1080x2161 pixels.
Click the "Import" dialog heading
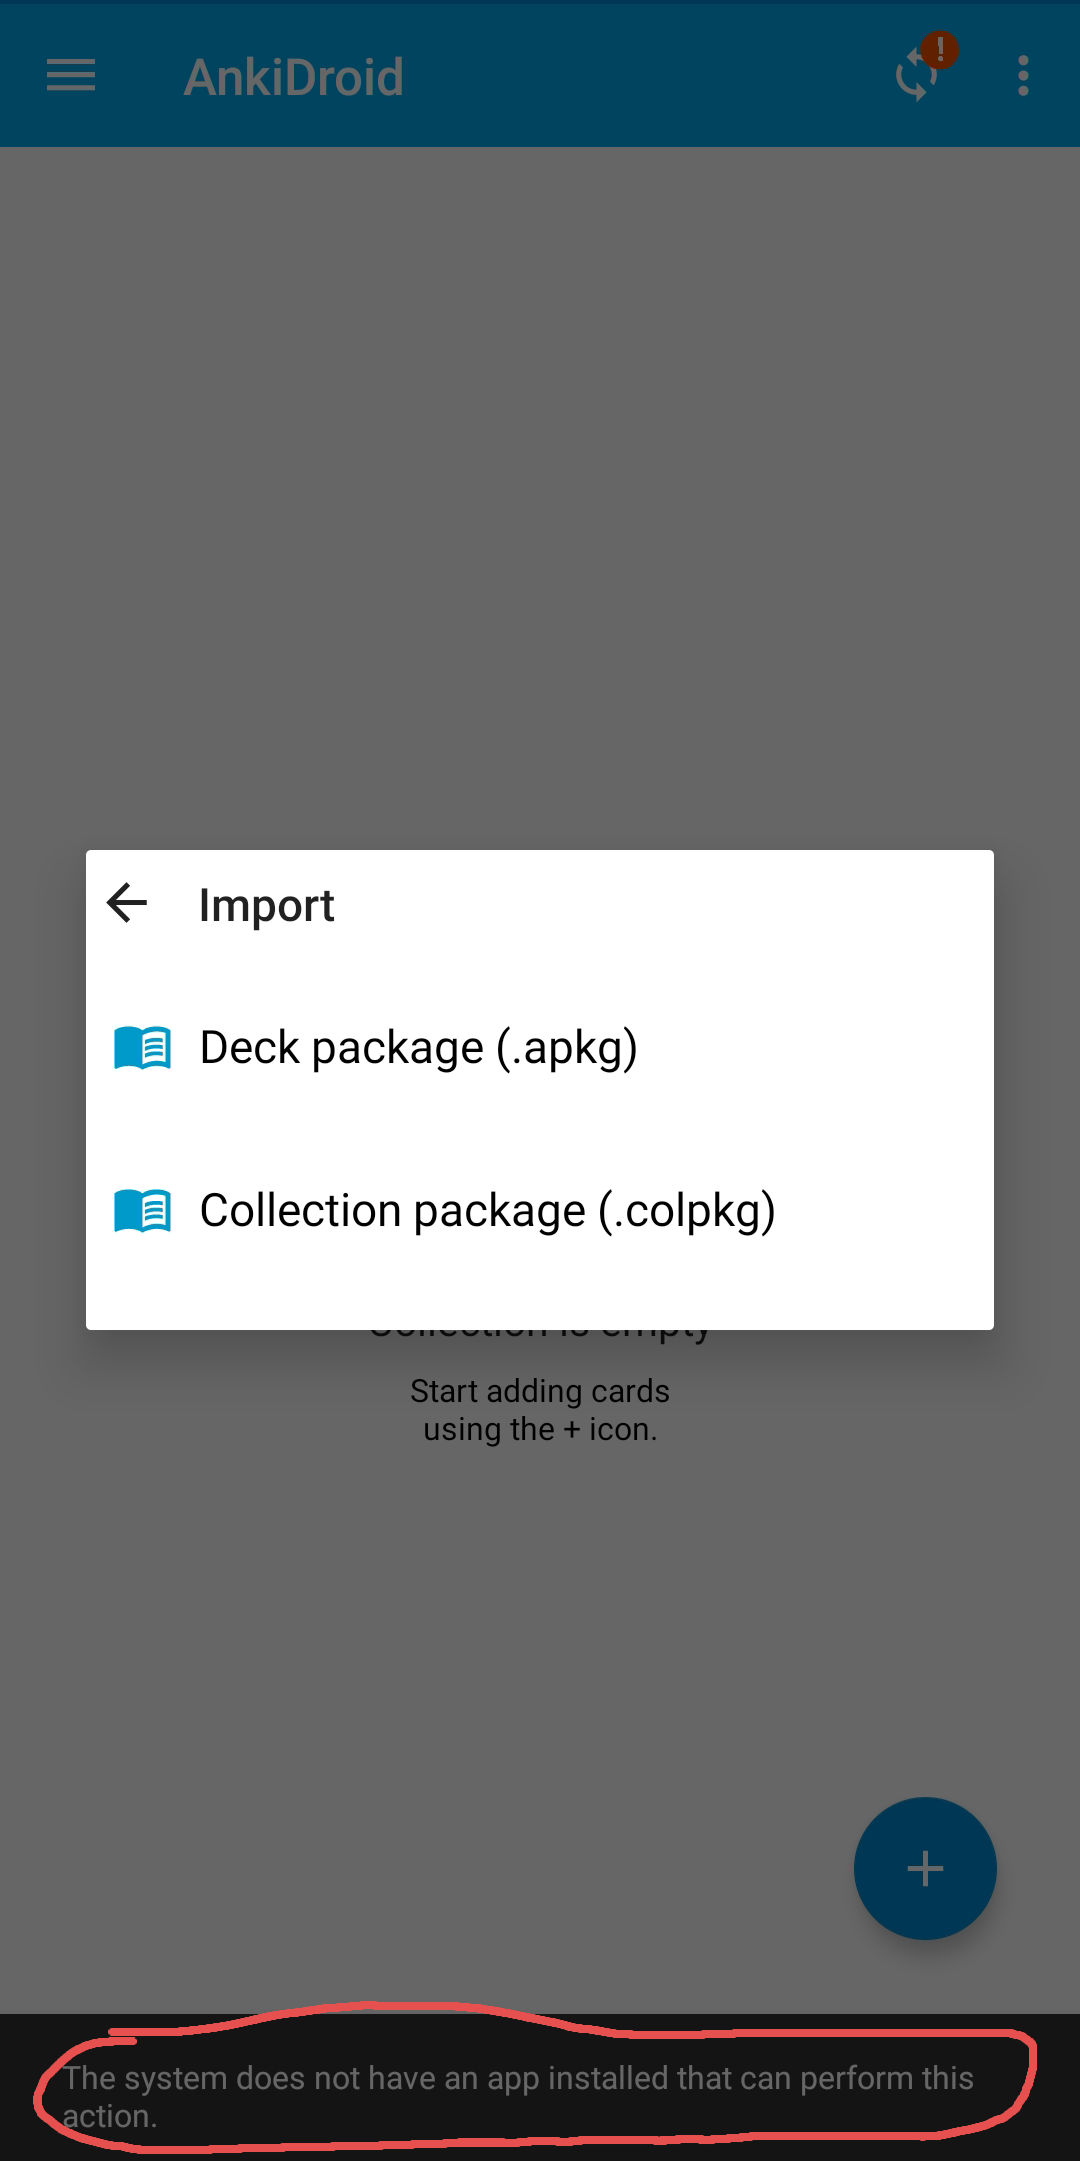[266, 903]
